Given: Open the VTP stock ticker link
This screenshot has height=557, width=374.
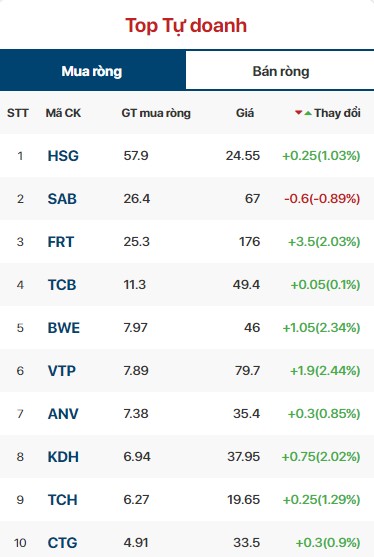Looking at the screenshot, I should (62, 371).
